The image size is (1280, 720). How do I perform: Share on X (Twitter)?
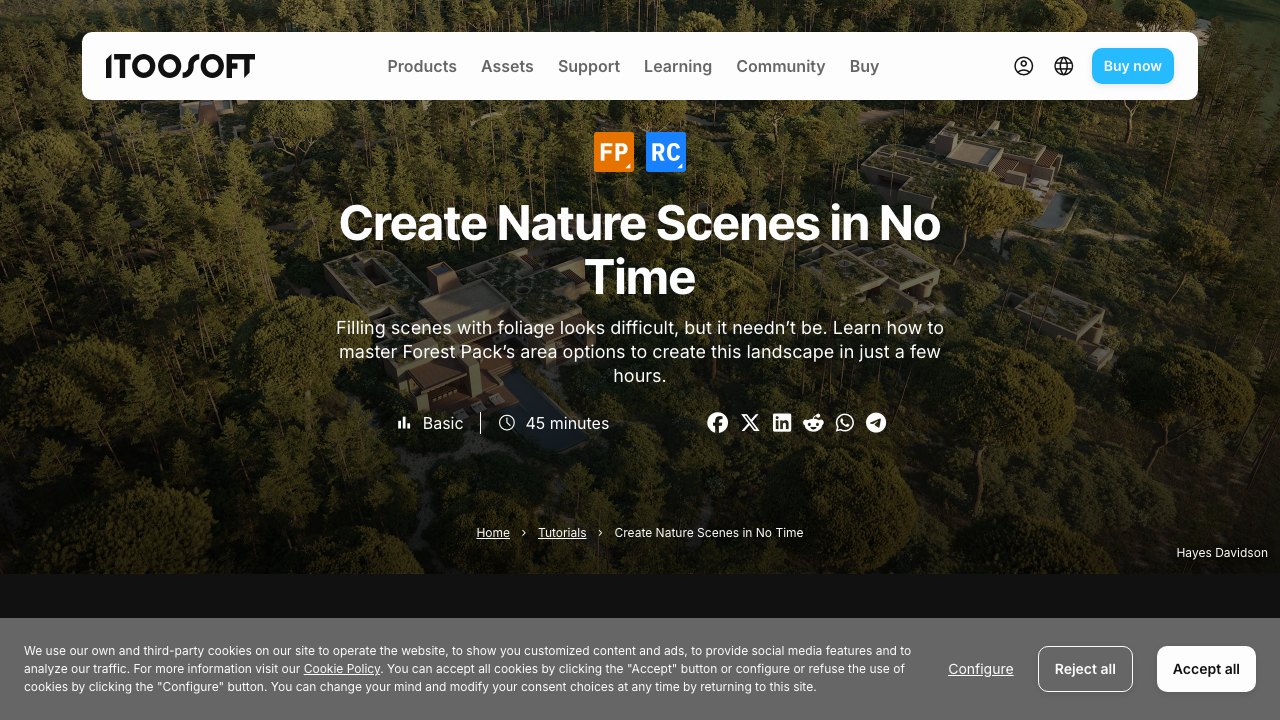point(750,423)
